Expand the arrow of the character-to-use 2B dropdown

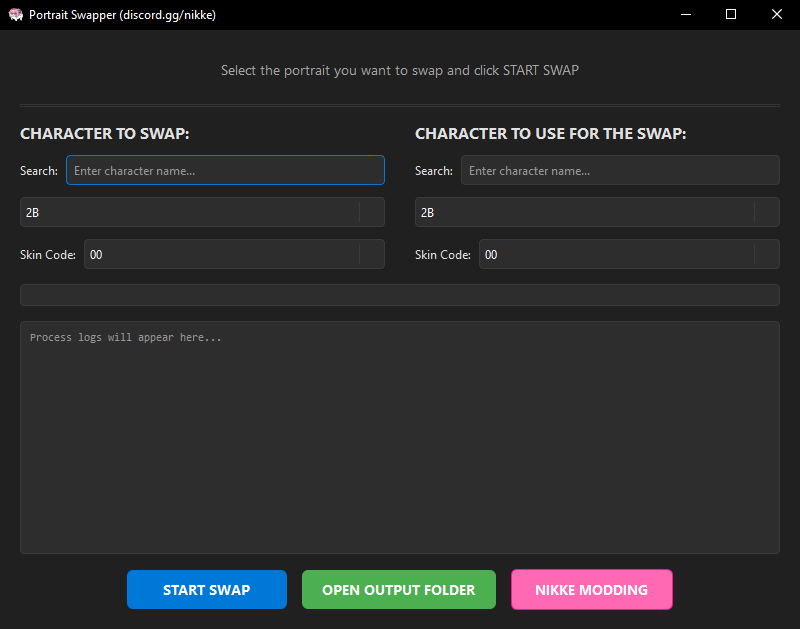click(x=766, y=212)
